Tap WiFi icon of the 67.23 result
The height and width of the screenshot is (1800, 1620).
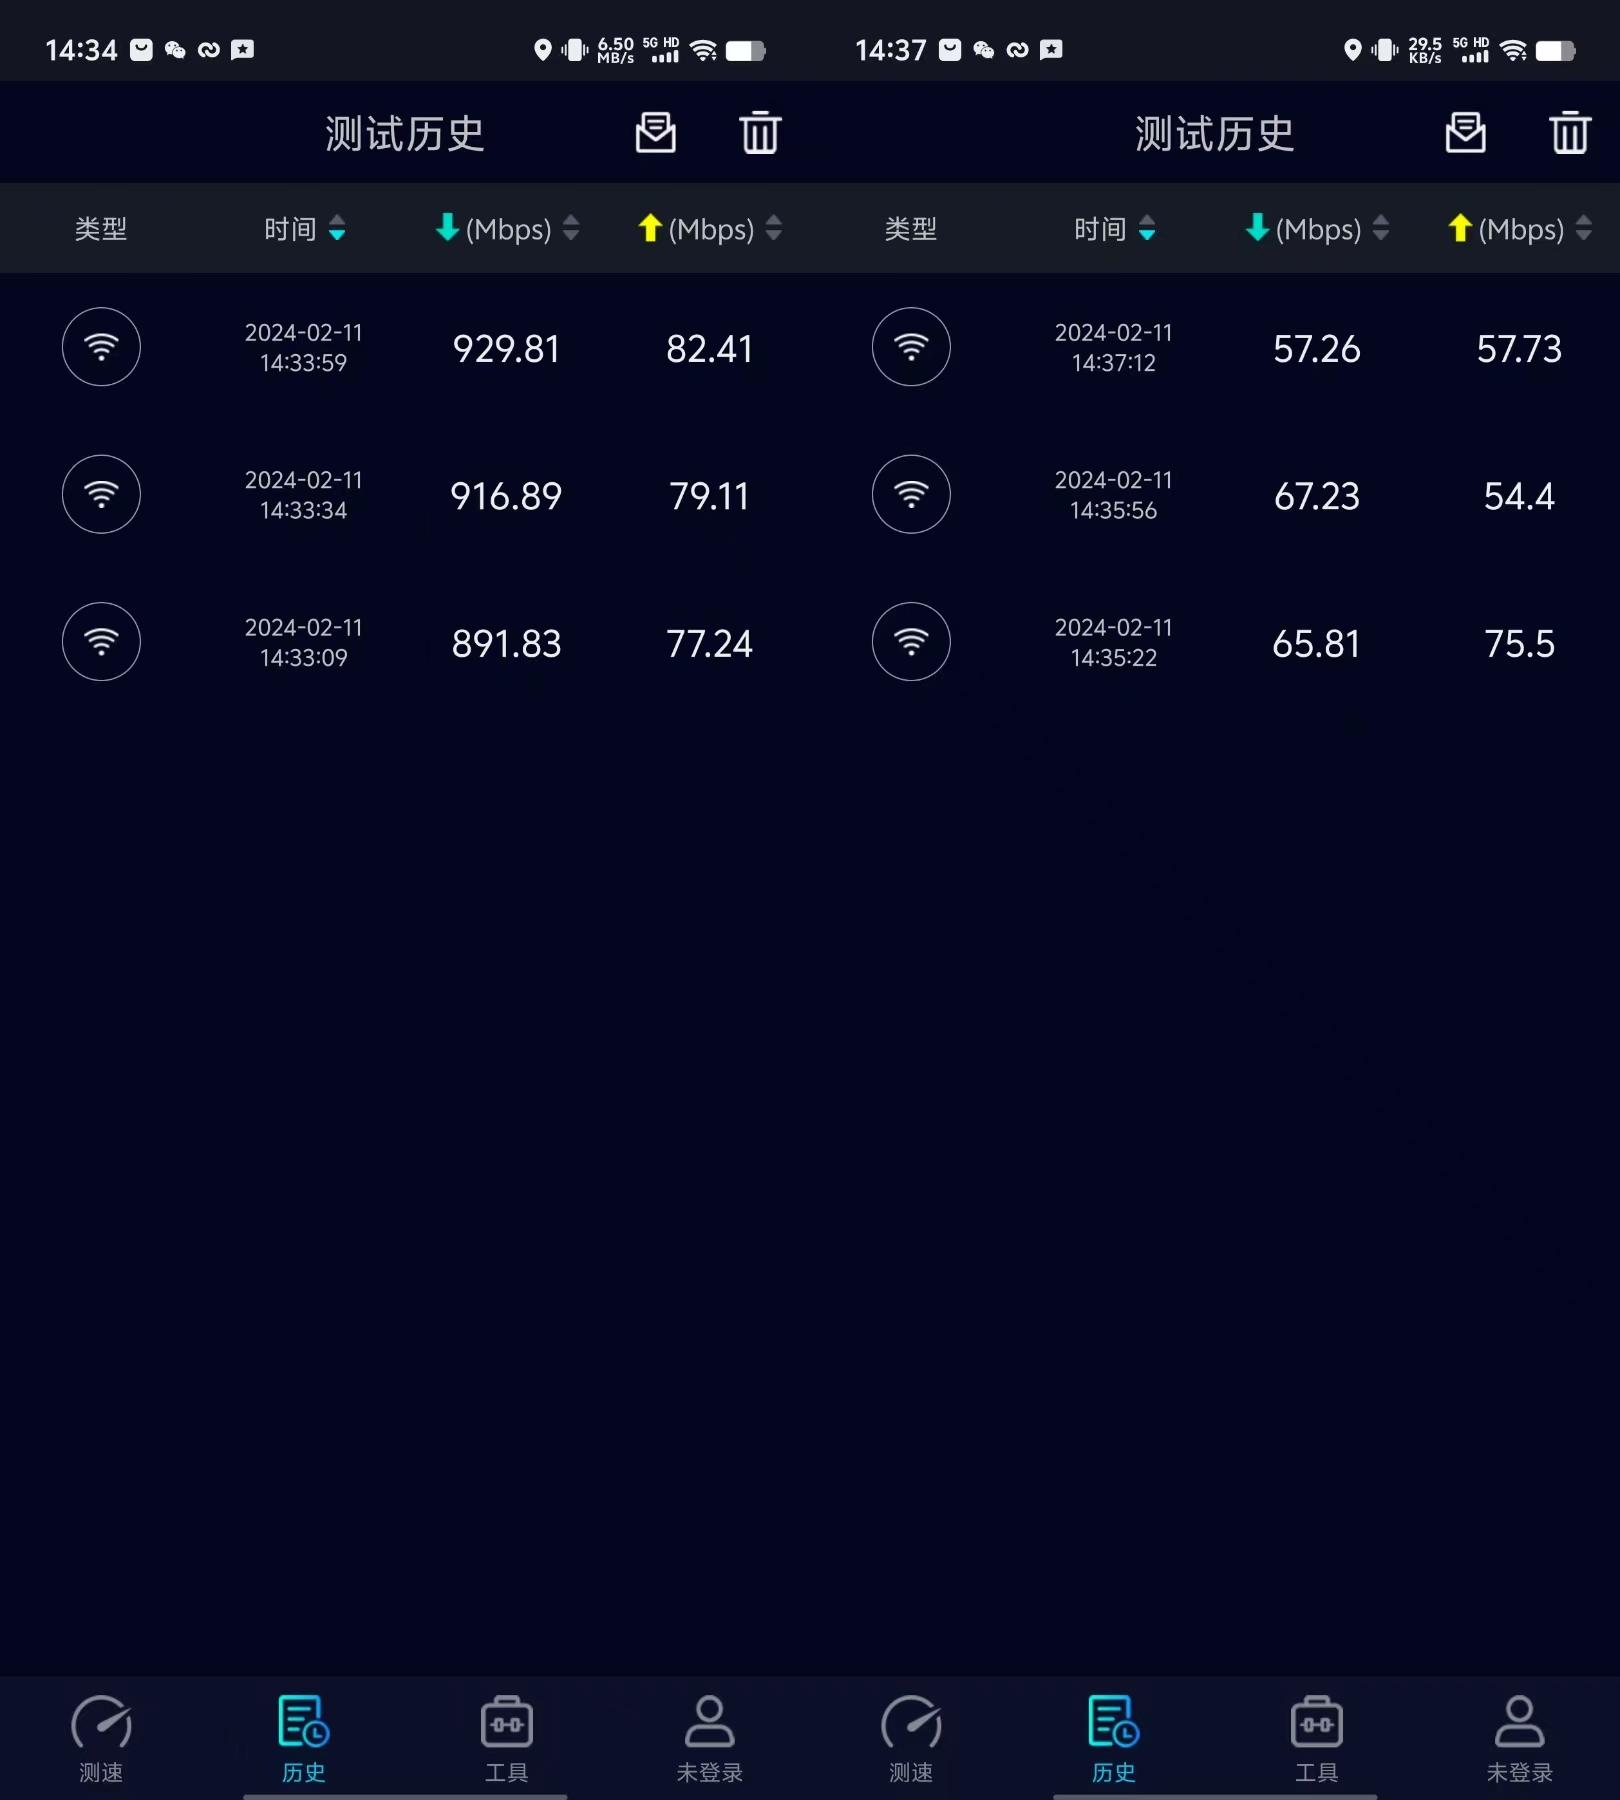911,494
